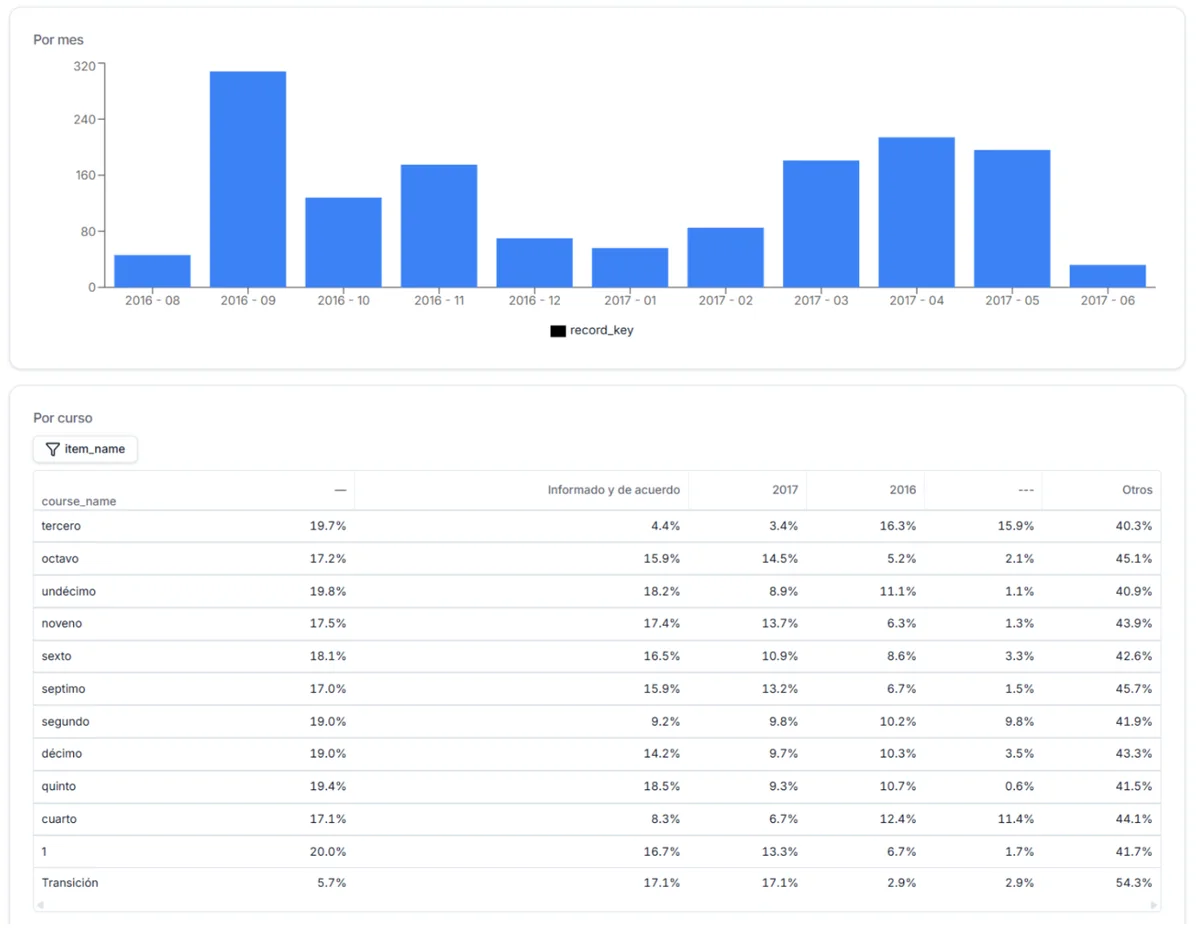Screen dimensions: 1200x942
Task: Click the 2017 - 05 chart bar
Action: coord(1012,219)
